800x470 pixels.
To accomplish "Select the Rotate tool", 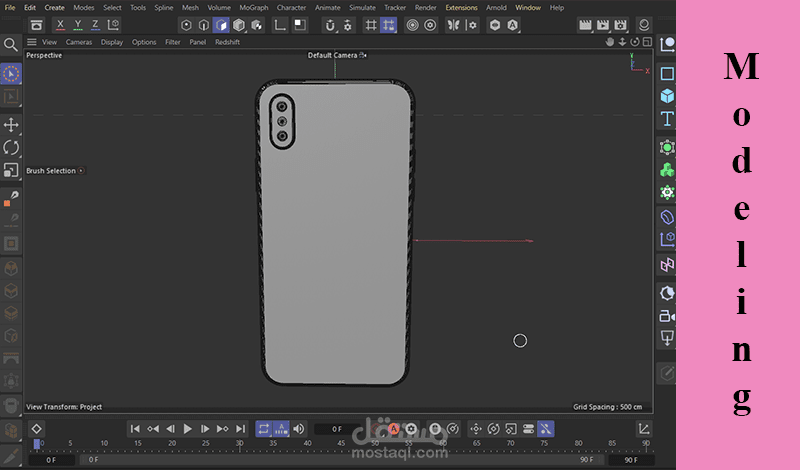I will (11, 147).
